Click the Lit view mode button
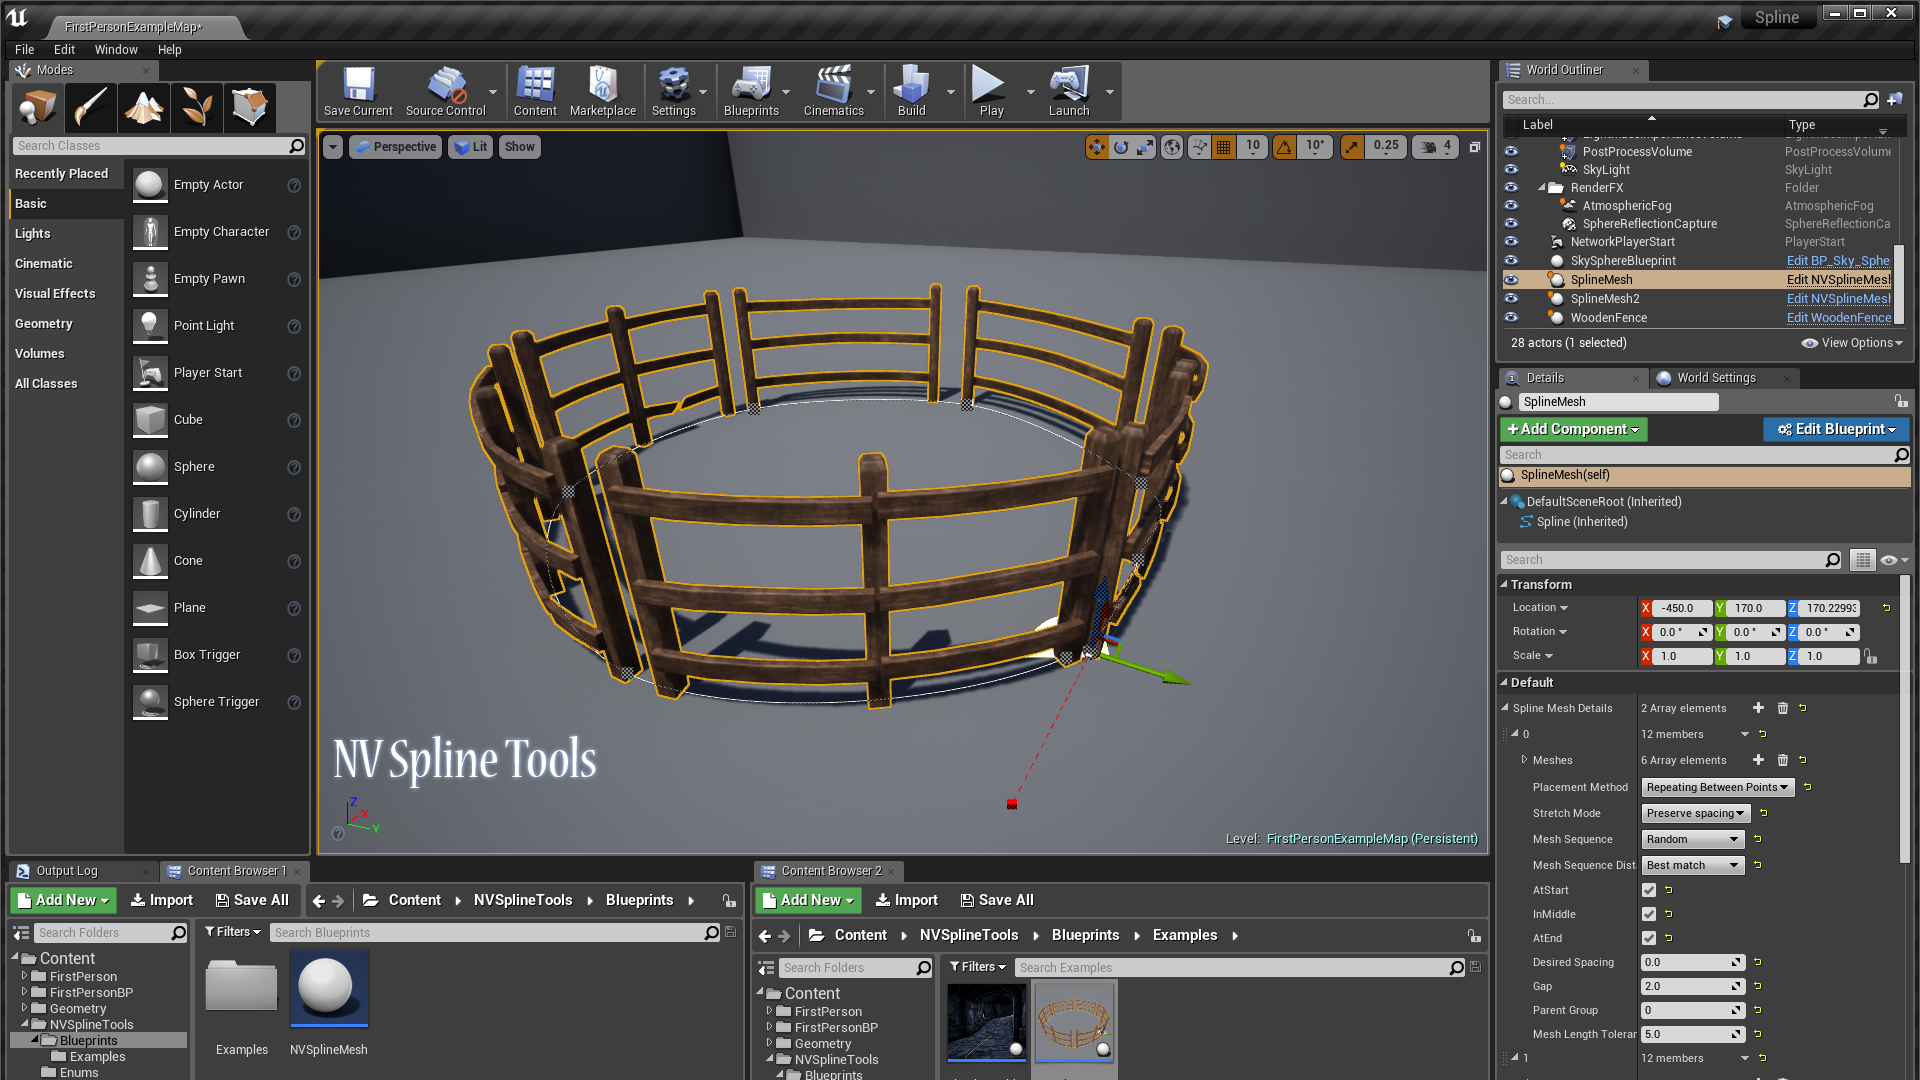Image resolution: width=1920 pixels, height=1080 pixels. point(471,147)
